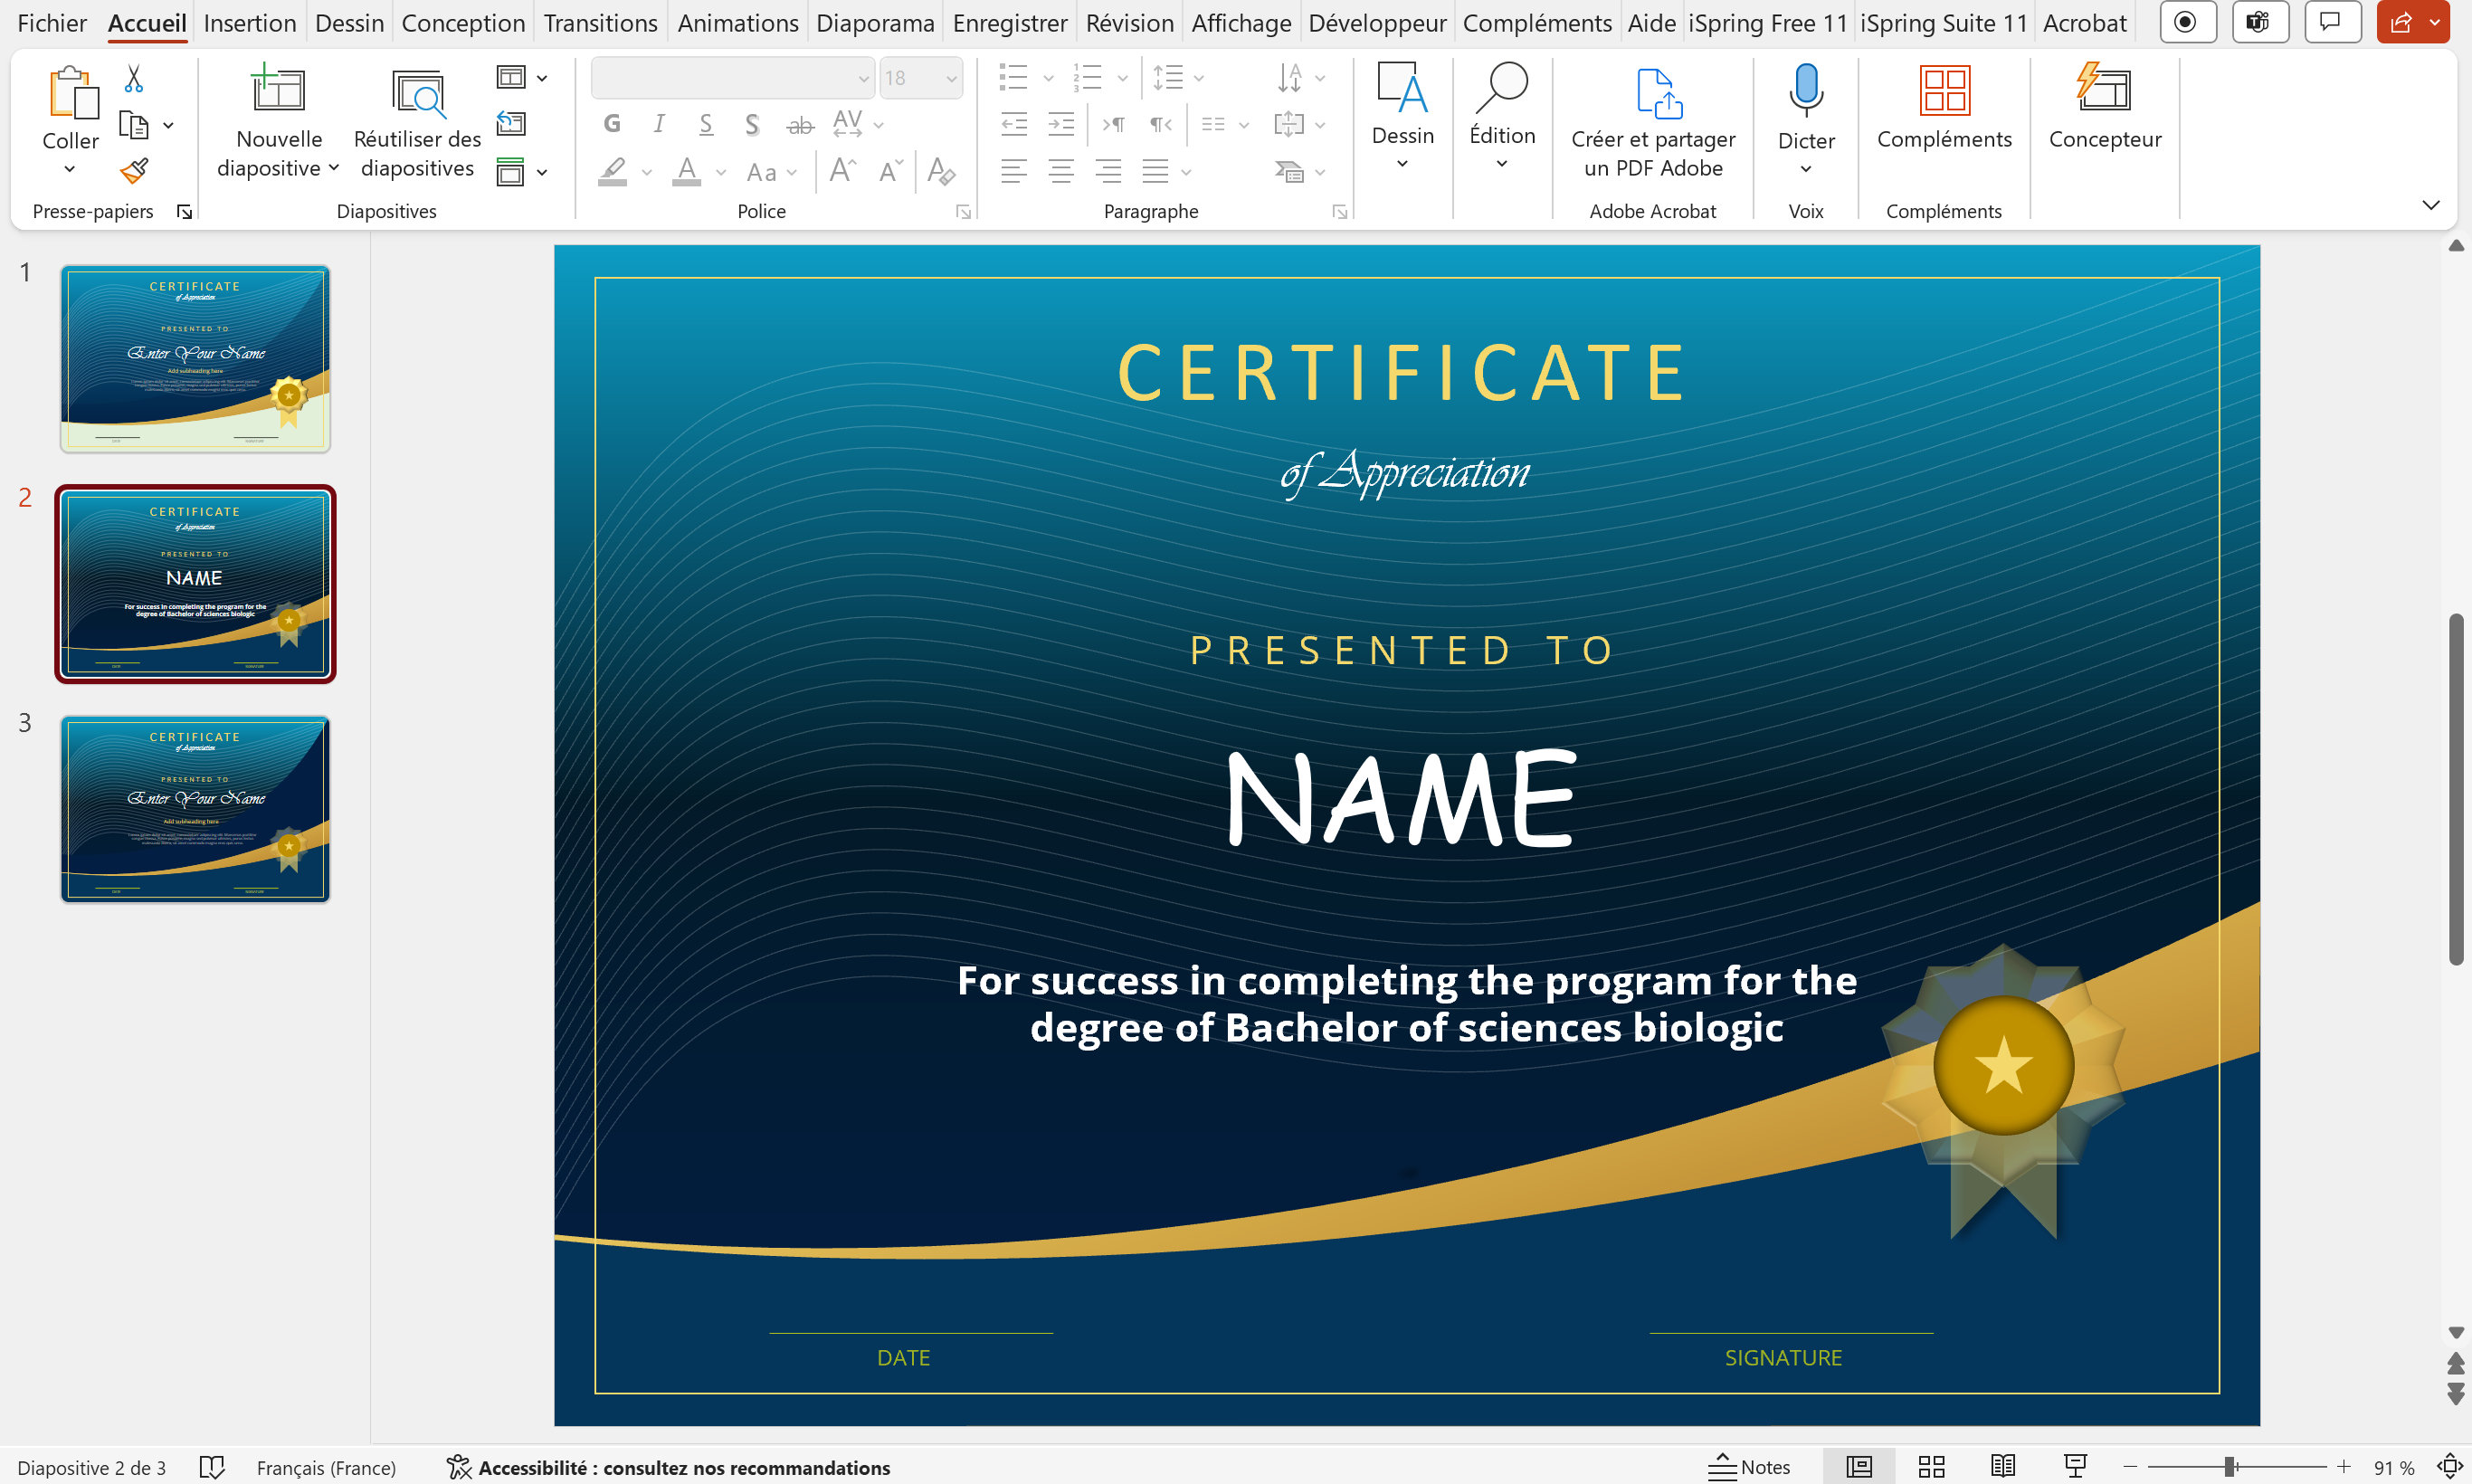The image size is (2472, 1484).
Task: Align text left
Action: [1014, 171]
